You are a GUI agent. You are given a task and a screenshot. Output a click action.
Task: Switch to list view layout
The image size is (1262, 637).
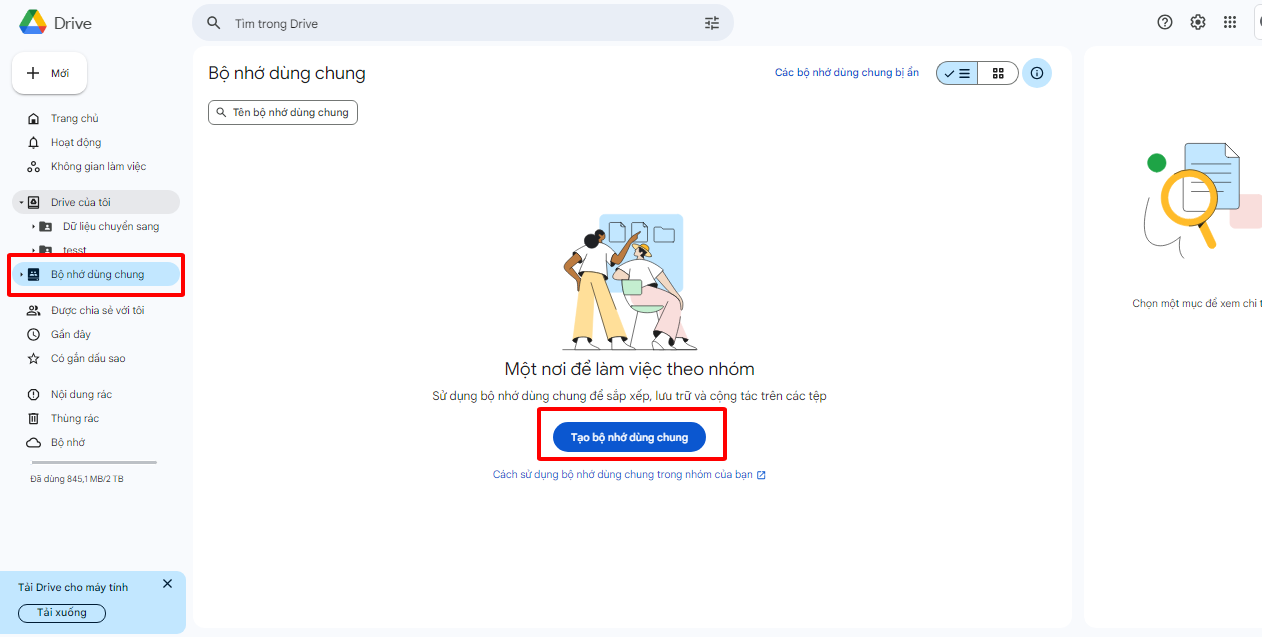tap(957, 73)
